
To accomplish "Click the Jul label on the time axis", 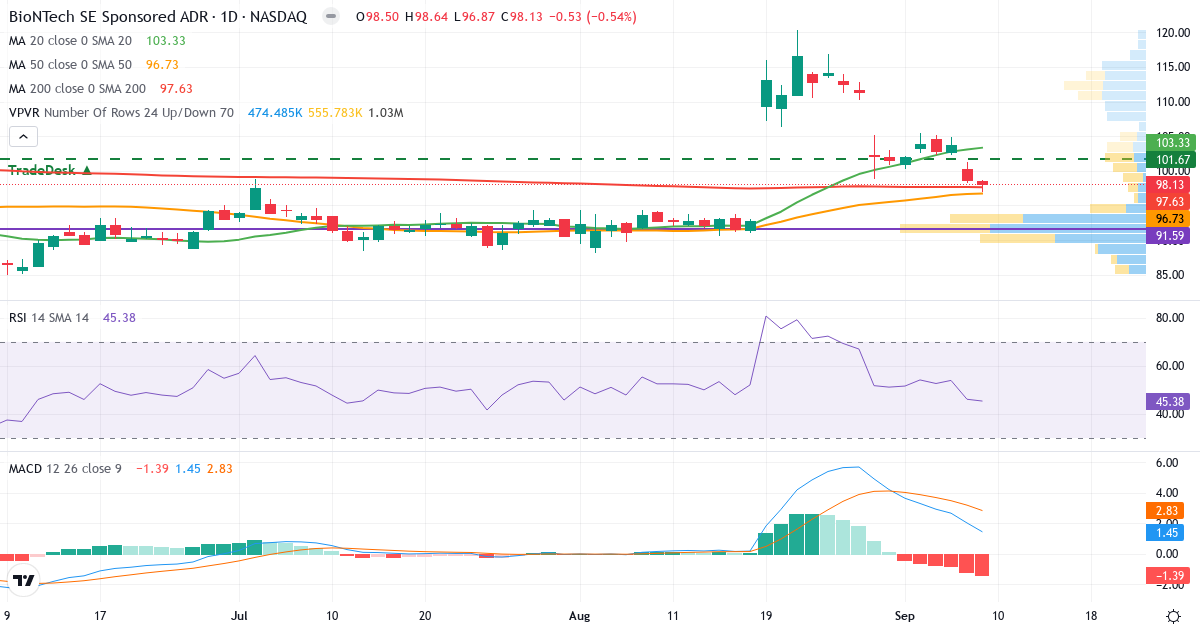I will 239,615.
